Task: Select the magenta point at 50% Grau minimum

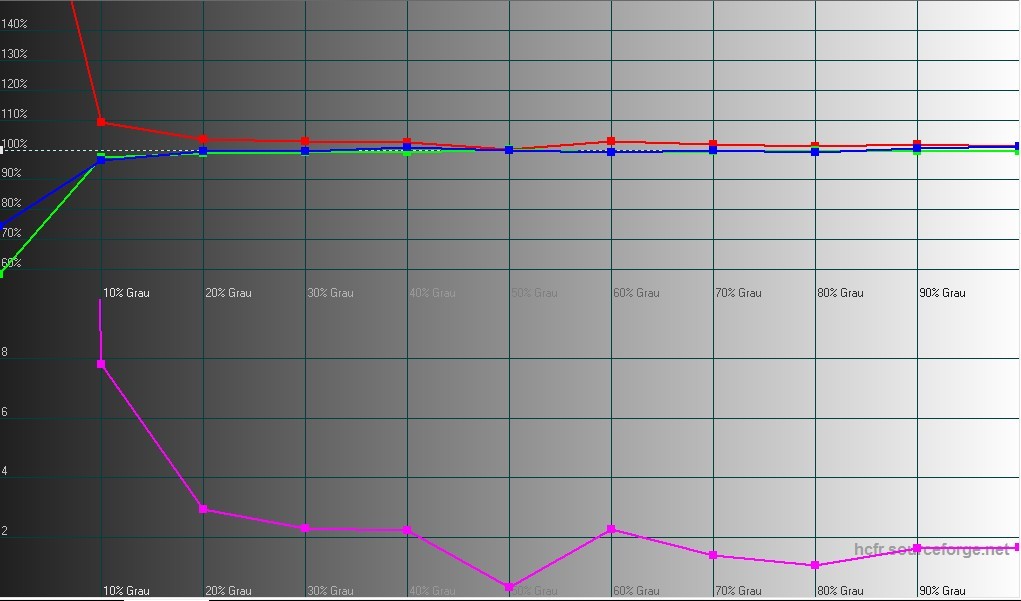Action: (509, 587)
